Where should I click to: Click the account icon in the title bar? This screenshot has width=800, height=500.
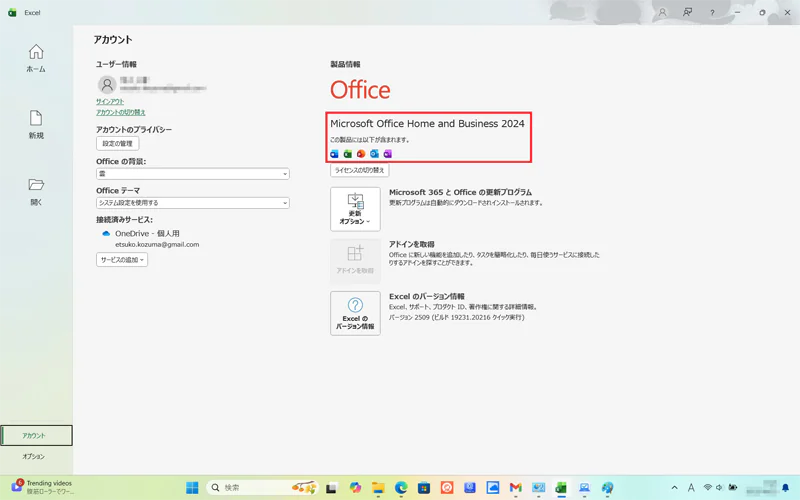(x=662, y=12)
